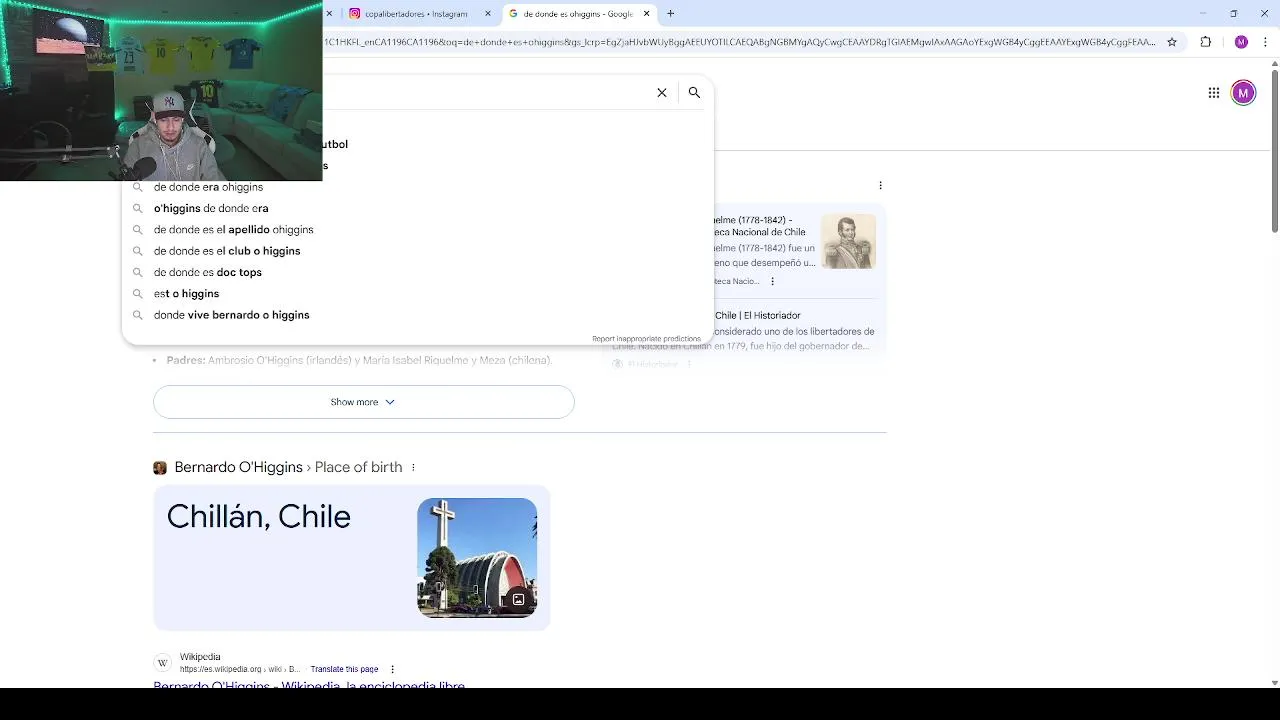The height and width of the screenshot is (720, 1280).
Task: Expand the Show more section
Action: (364, 402)
